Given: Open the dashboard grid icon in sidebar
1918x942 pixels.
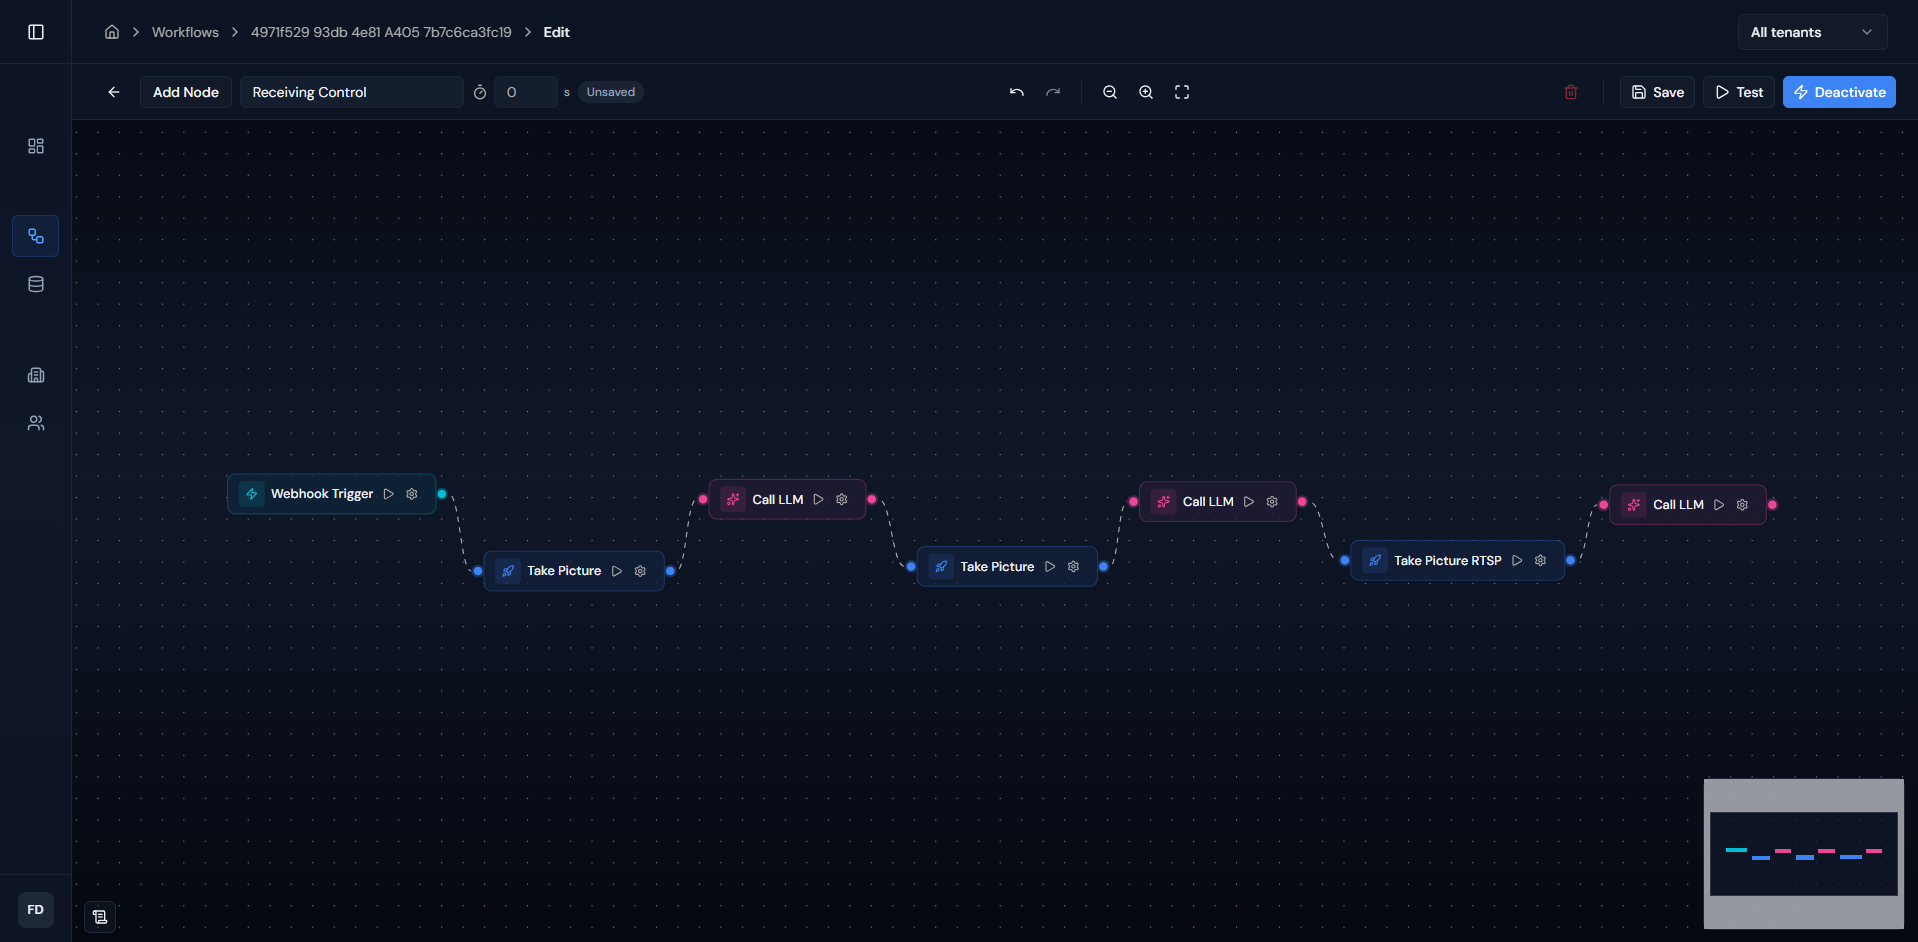Looking at the screenshot, I should [x=36, y=146].
